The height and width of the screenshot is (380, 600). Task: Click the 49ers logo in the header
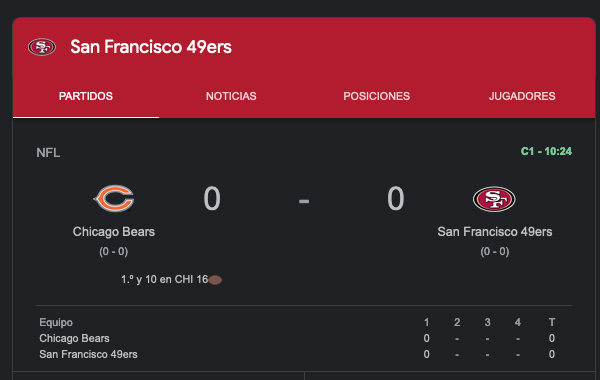tap(42, 47)
